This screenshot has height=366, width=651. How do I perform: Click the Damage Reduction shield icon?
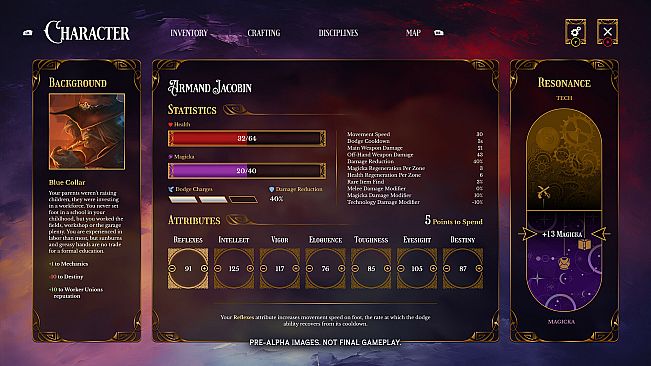coord(272,189)
